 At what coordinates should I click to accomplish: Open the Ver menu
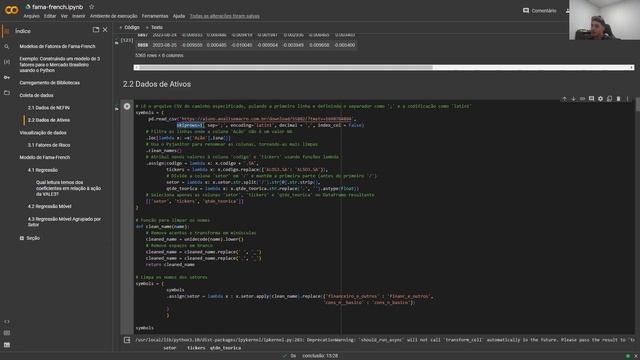64,16
